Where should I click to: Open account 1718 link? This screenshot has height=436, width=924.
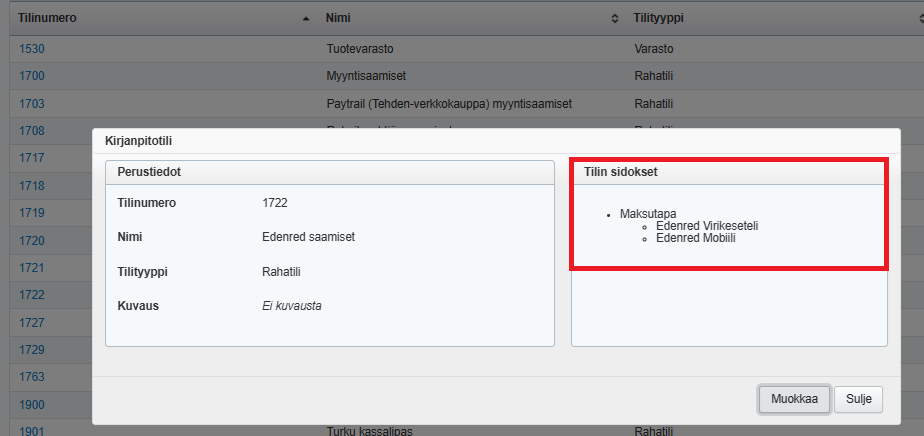[31, 186]
